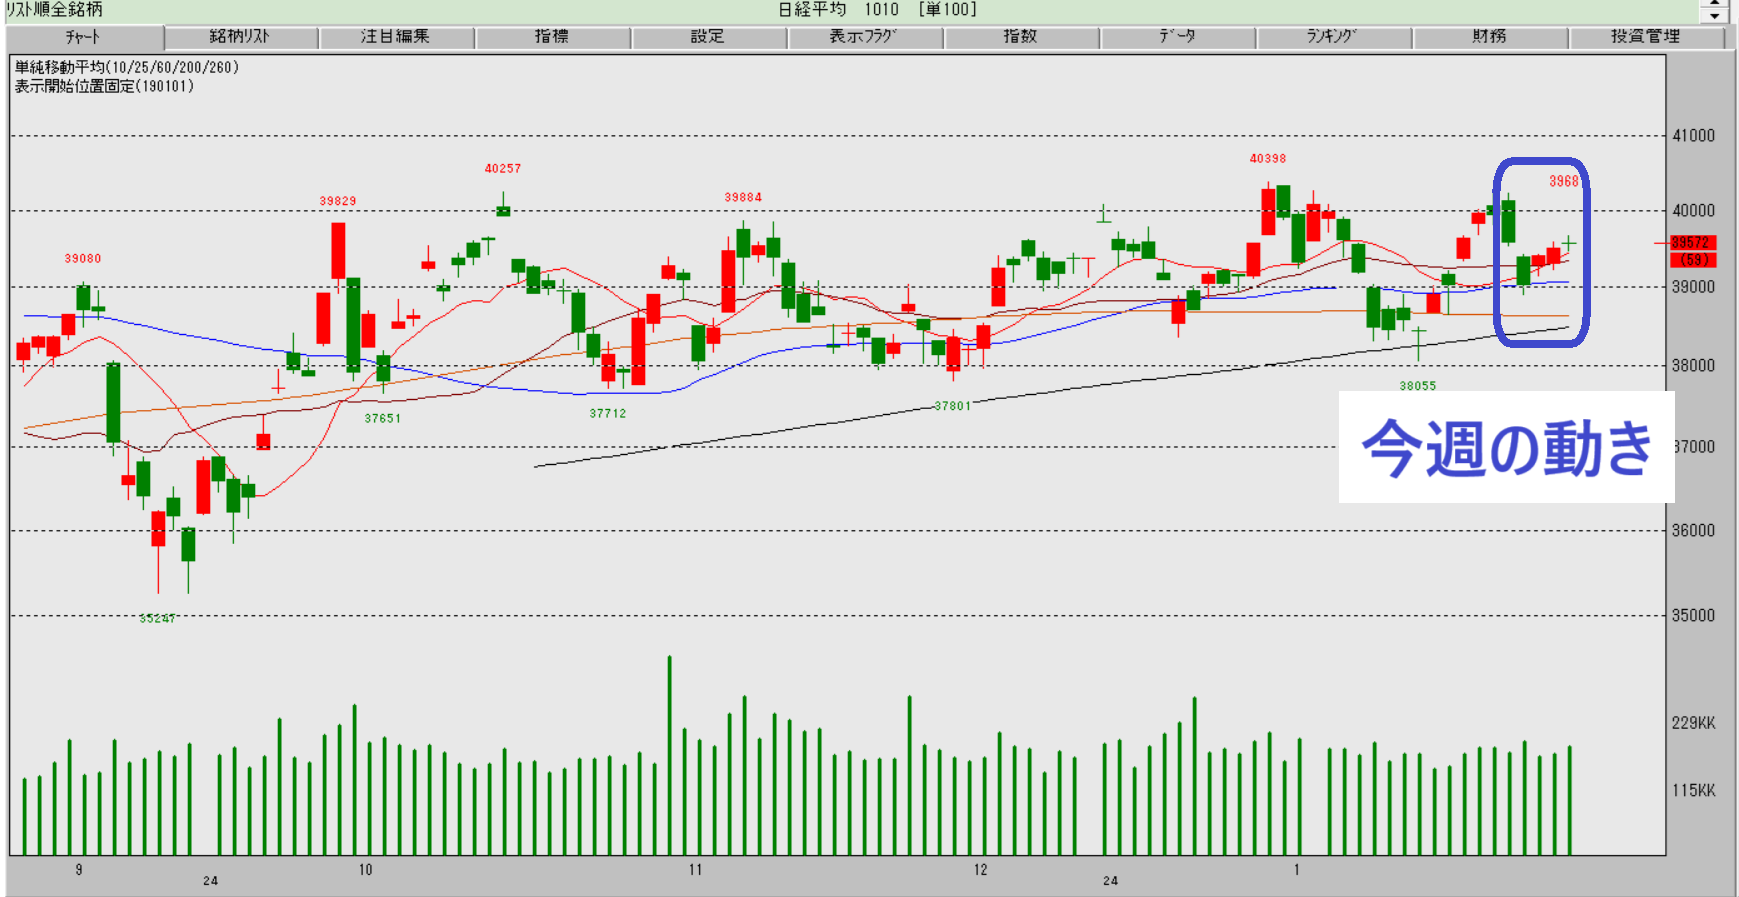The width and height of the screenshot is (1739, 897).
Task: Click the 40398 high price label
Action: click(1268, 159)
